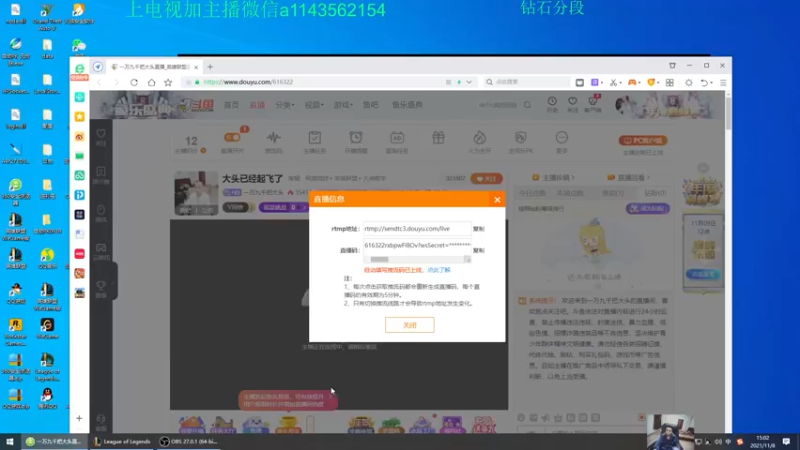Open the 推流码 stream code tool

tap(273, 142)
